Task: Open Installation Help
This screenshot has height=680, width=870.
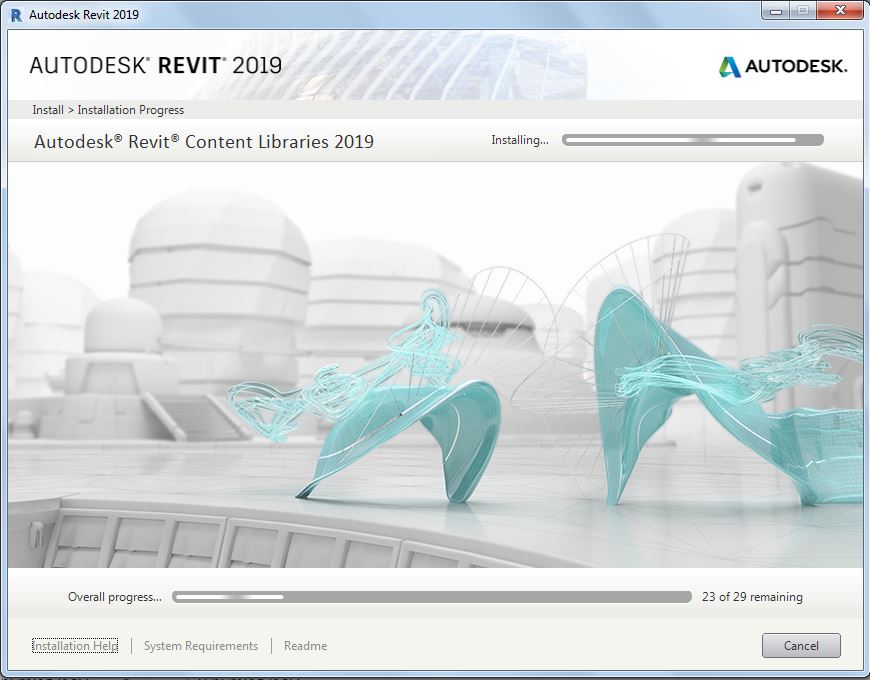Action: click(74, 645)
